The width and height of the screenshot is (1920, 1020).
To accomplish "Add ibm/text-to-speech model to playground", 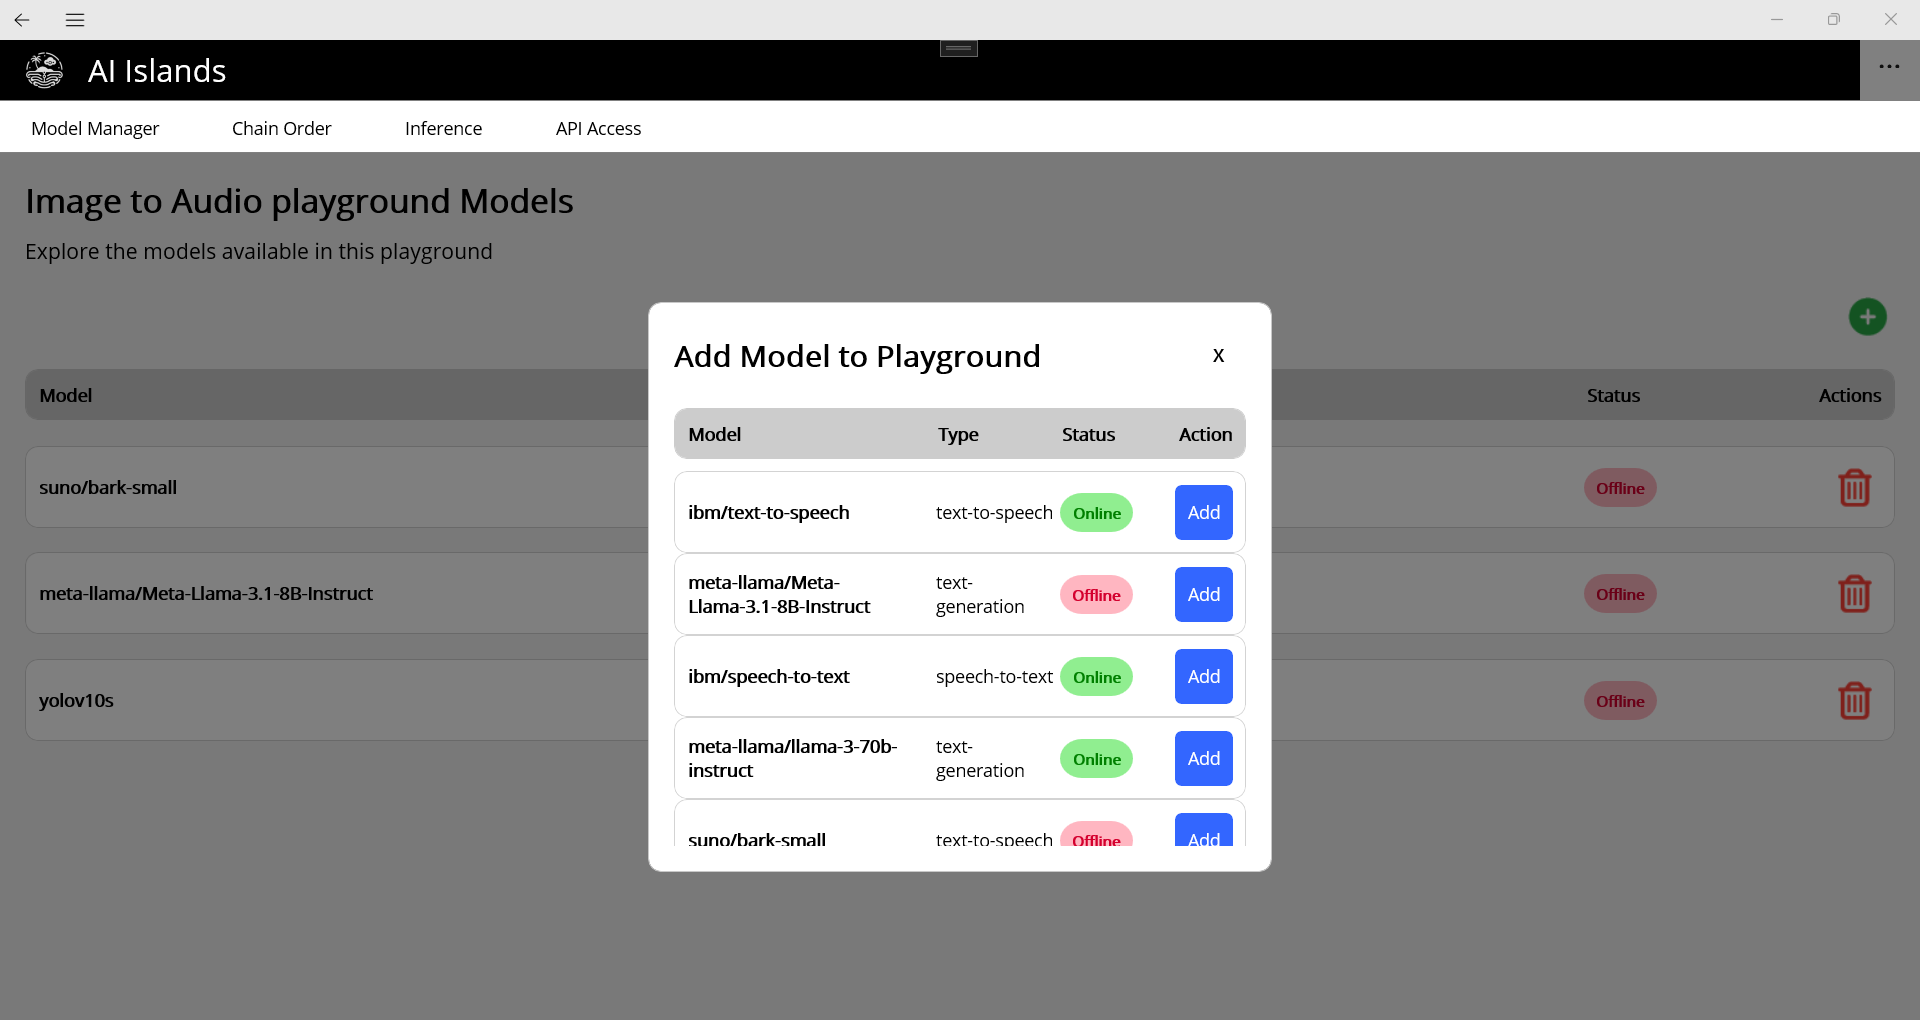I will click(x=1203, y=512).
